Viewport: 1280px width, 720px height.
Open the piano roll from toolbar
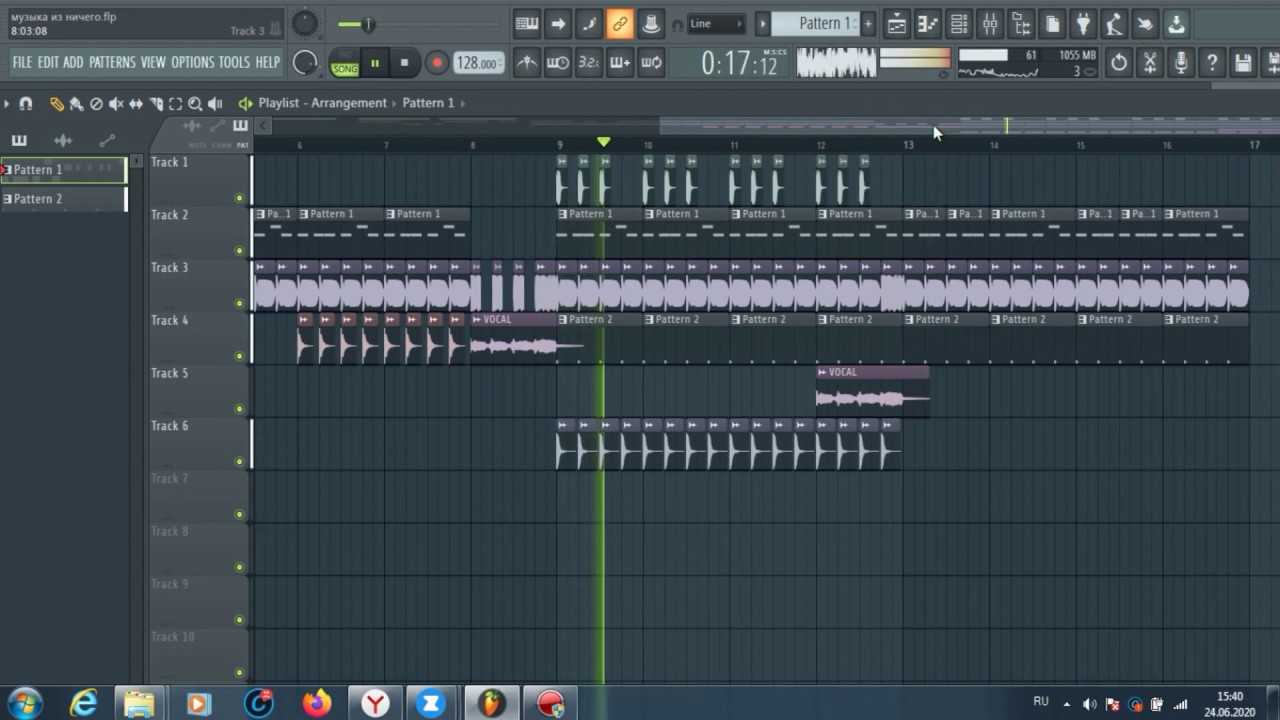coord(928,24)
